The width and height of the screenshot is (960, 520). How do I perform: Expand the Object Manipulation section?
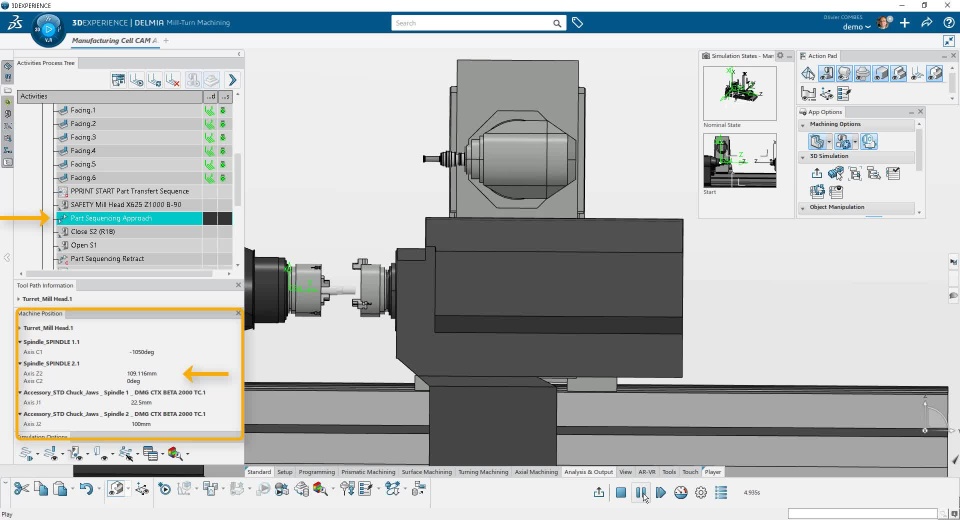click(x=803, y=208)
